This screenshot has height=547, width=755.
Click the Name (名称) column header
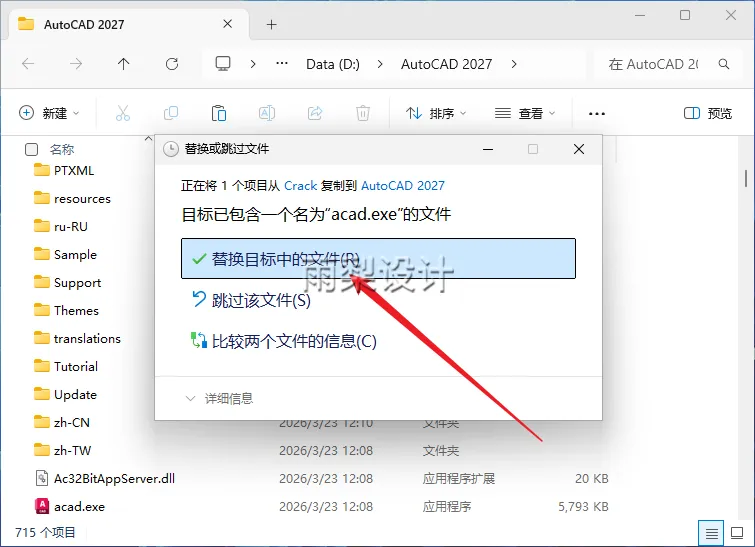point(62,149)
